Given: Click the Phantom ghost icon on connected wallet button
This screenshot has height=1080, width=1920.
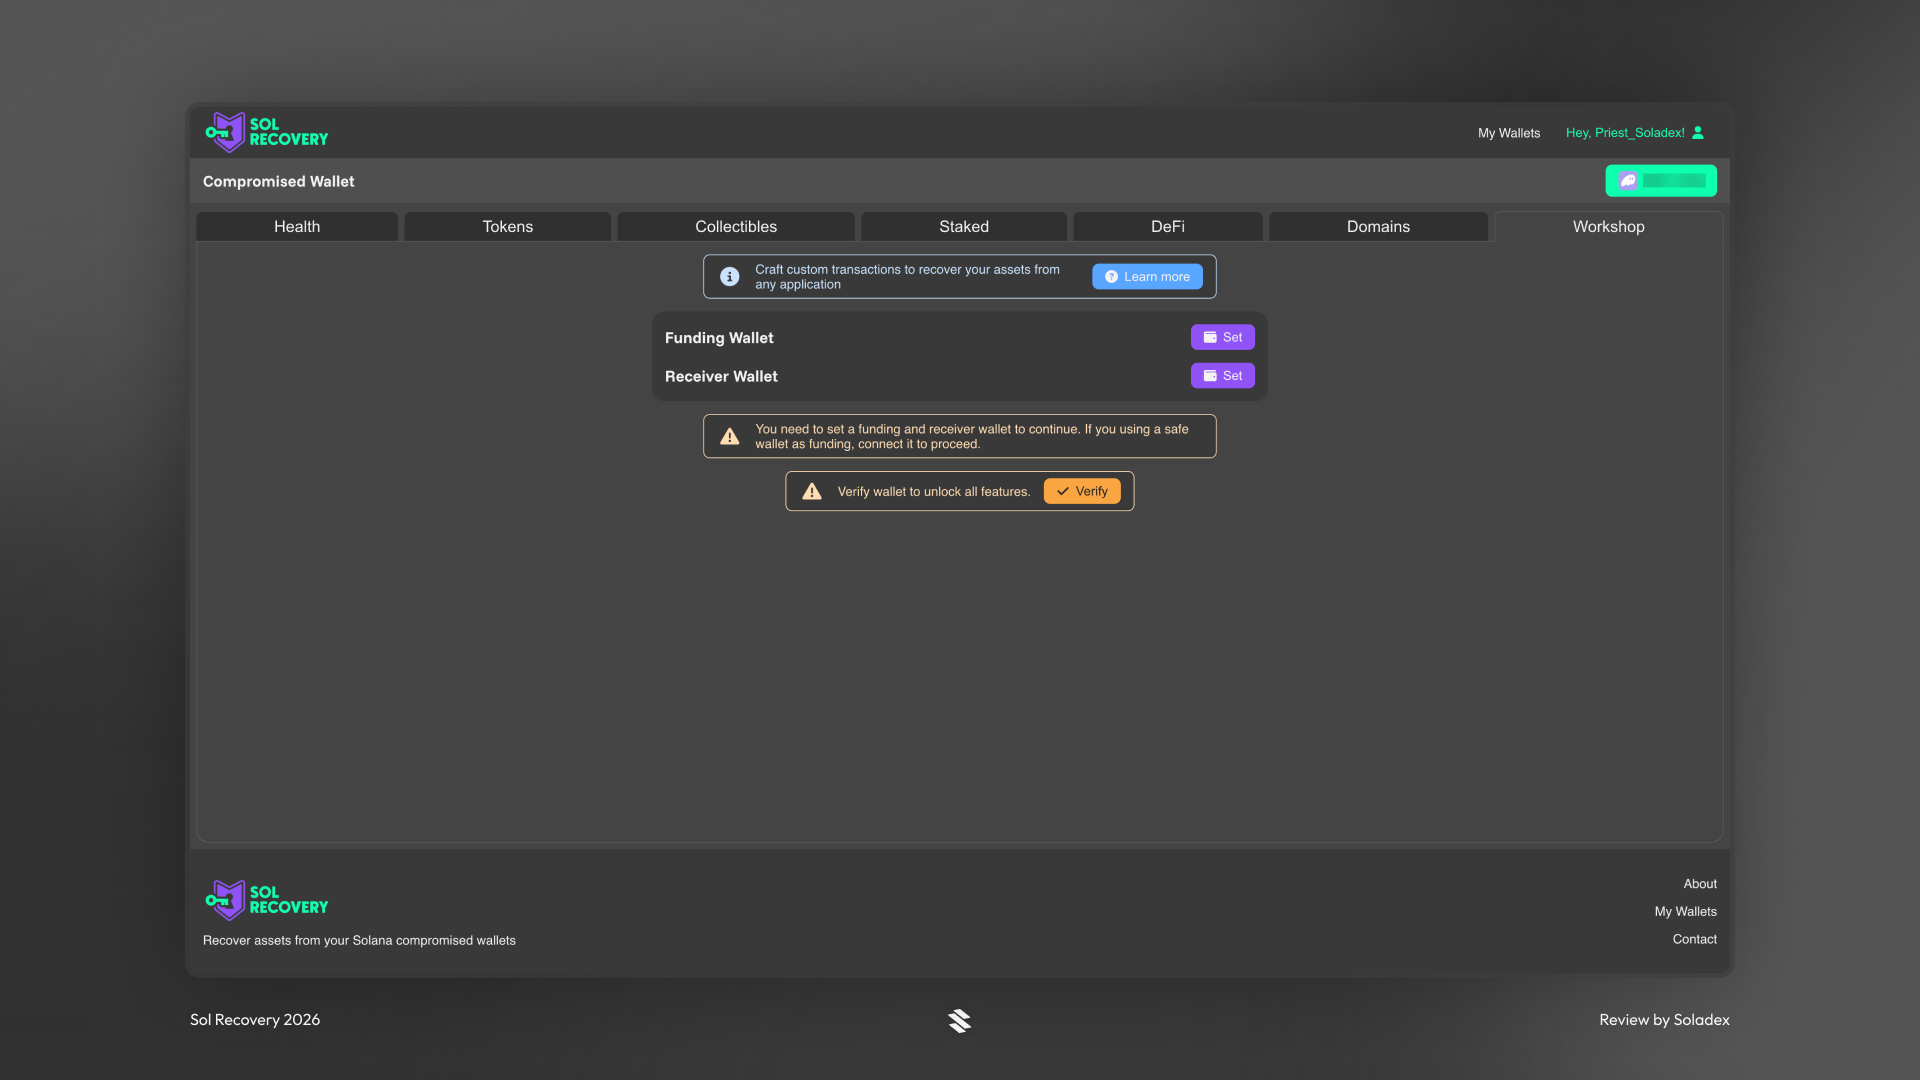Looking at the screenshot, I should click(x=1628, y=181).
